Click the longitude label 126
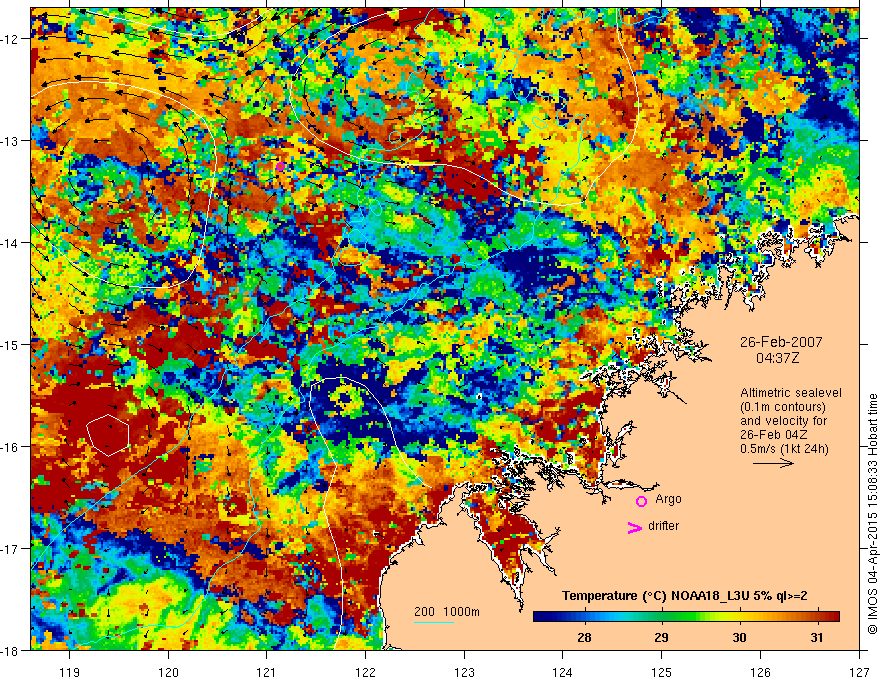This screenshot has height=680, width=880. click(760, 672)
